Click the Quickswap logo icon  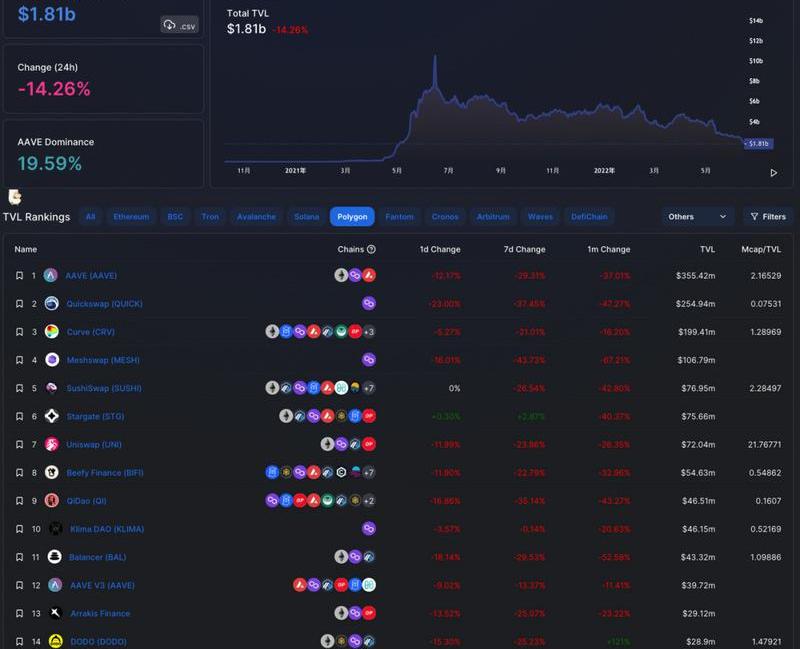click(x=51, y=303)
